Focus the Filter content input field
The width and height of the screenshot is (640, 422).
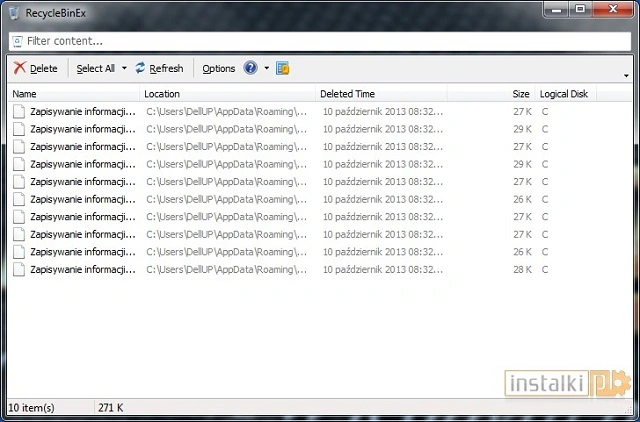point(320,41)
